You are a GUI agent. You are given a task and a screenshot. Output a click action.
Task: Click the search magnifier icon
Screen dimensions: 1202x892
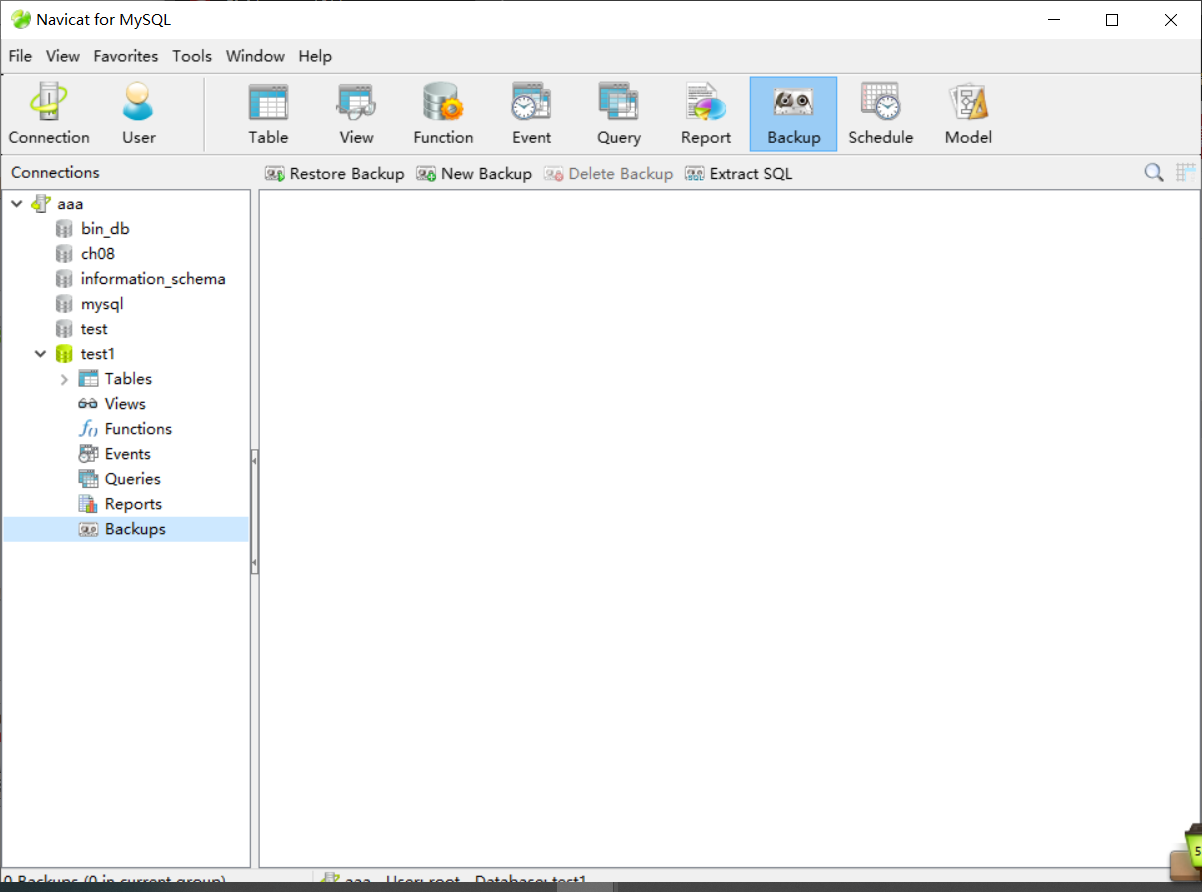pos(1154,173)
